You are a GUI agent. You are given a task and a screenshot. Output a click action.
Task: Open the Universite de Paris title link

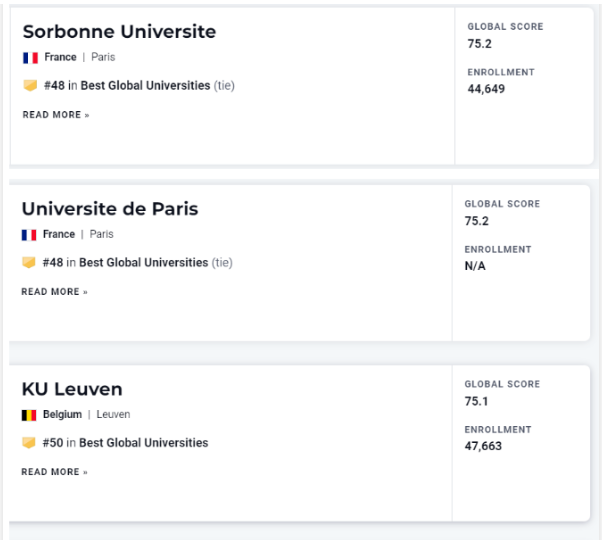point(110,209)
